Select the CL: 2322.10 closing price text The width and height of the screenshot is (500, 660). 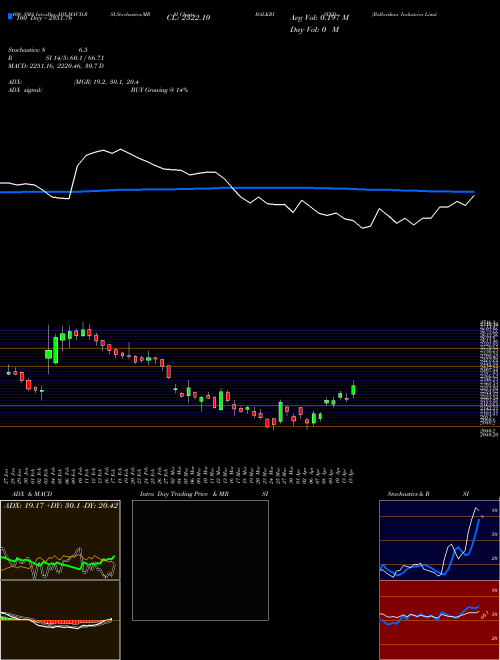189,18
